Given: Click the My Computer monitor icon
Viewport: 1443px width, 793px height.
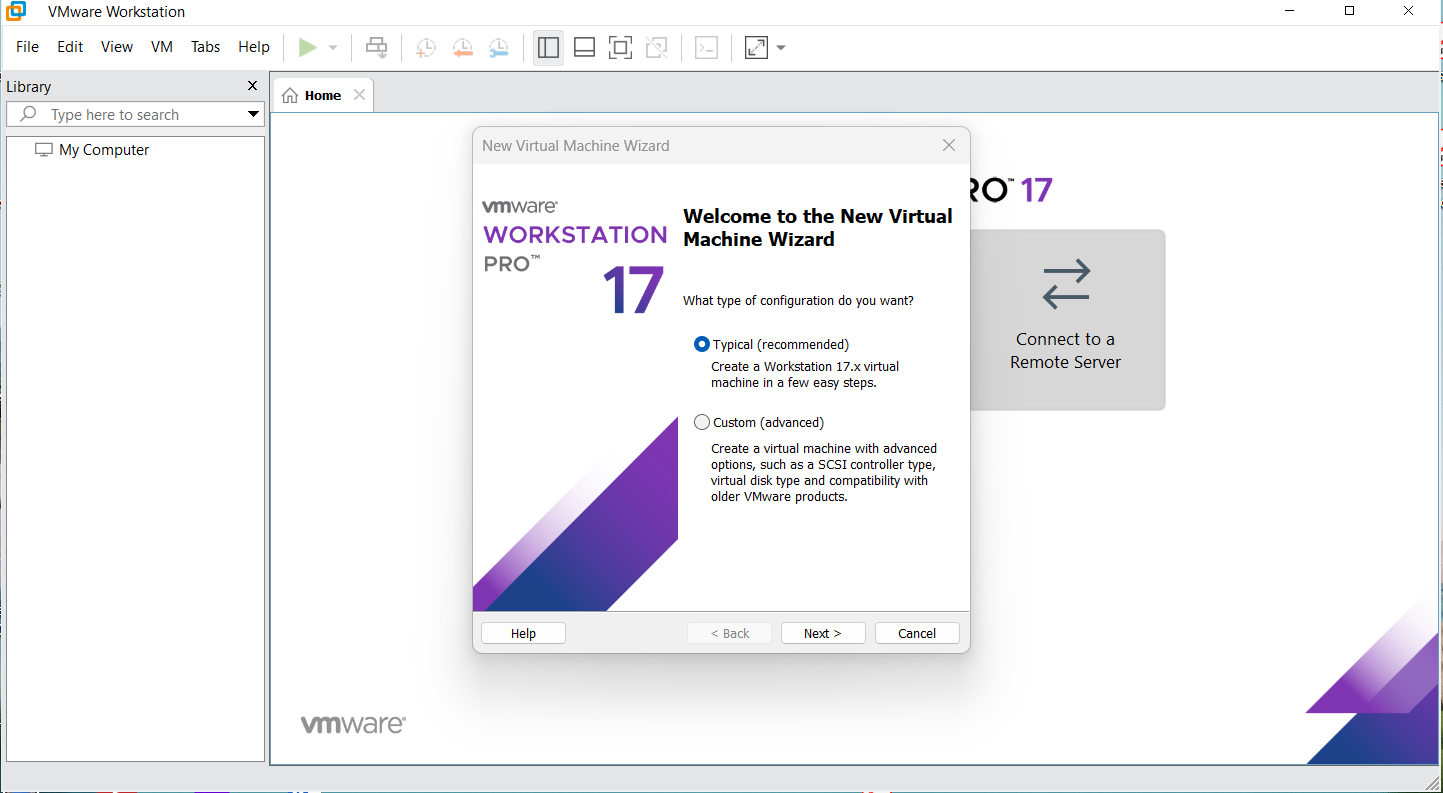Looking at the screenshot, I should coord(43,150).
